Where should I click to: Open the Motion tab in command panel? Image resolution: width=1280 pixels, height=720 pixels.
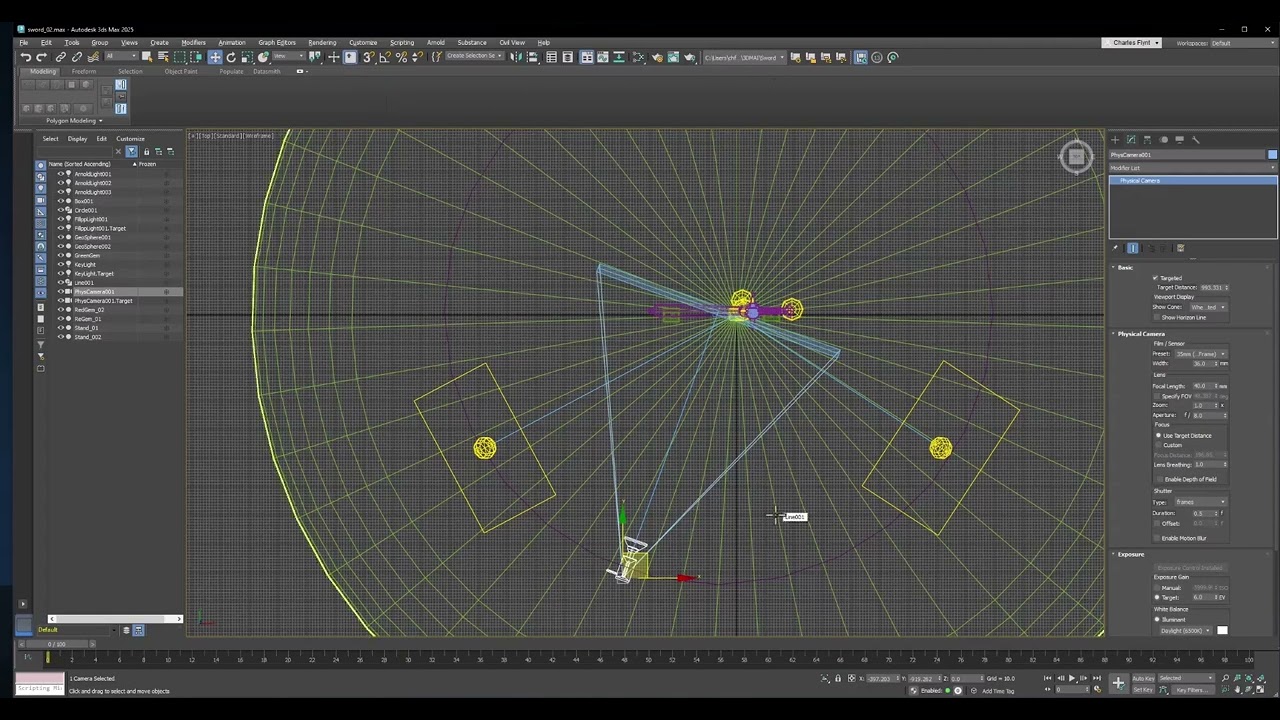tap(1163, 139)
